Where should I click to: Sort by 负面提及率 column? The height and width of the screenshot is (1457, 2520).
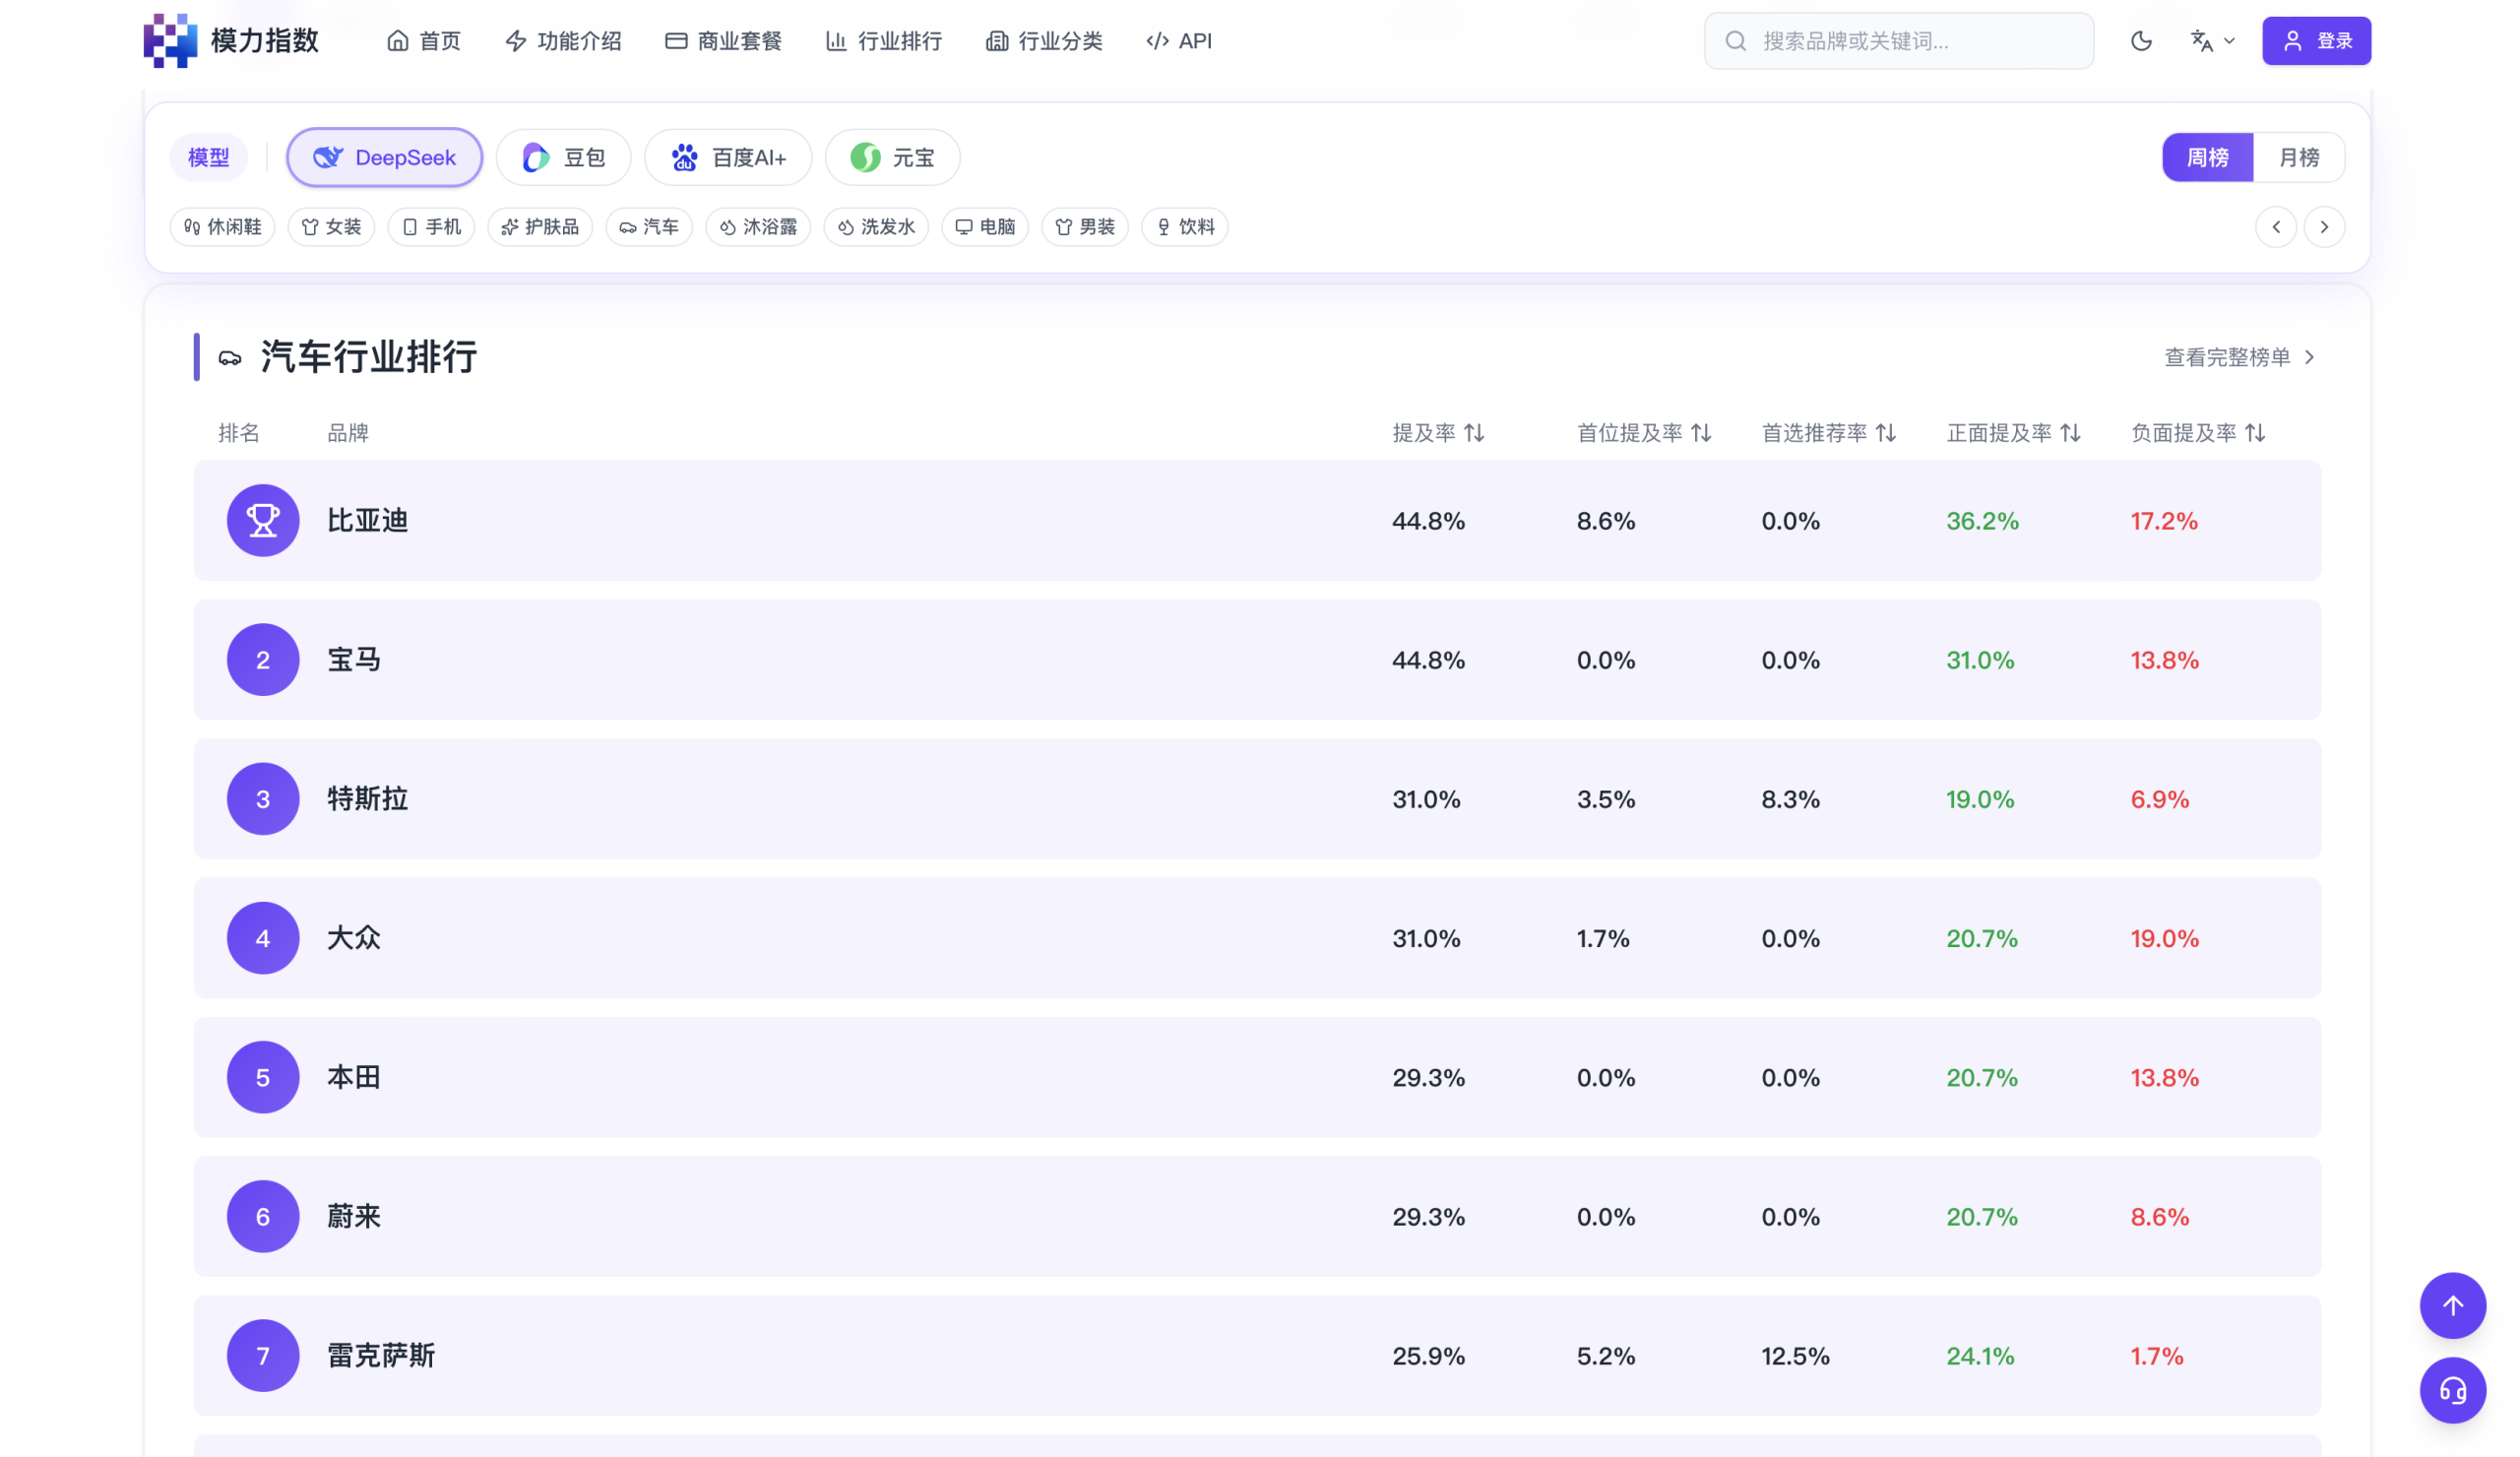pyautogui.click(x=2198, y=433)
